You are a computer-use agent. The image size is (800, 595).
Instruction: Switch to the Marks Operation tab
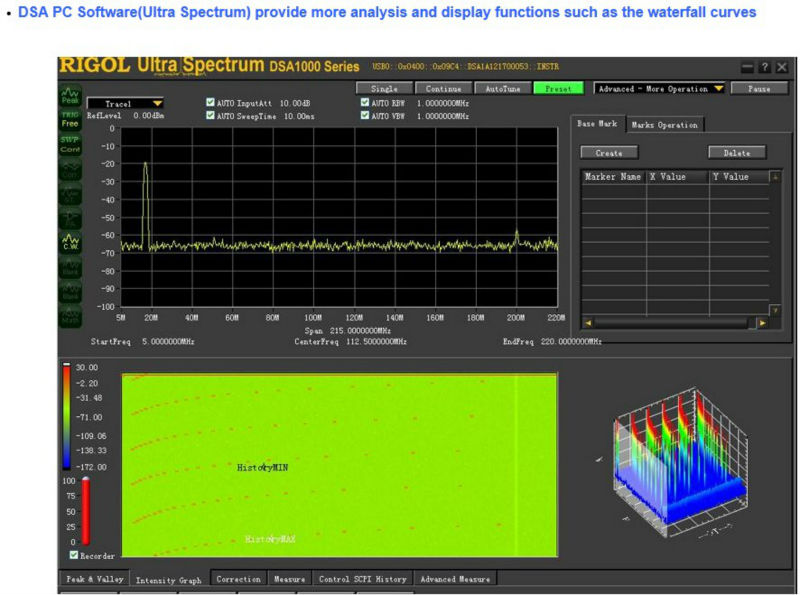[665, 125]
